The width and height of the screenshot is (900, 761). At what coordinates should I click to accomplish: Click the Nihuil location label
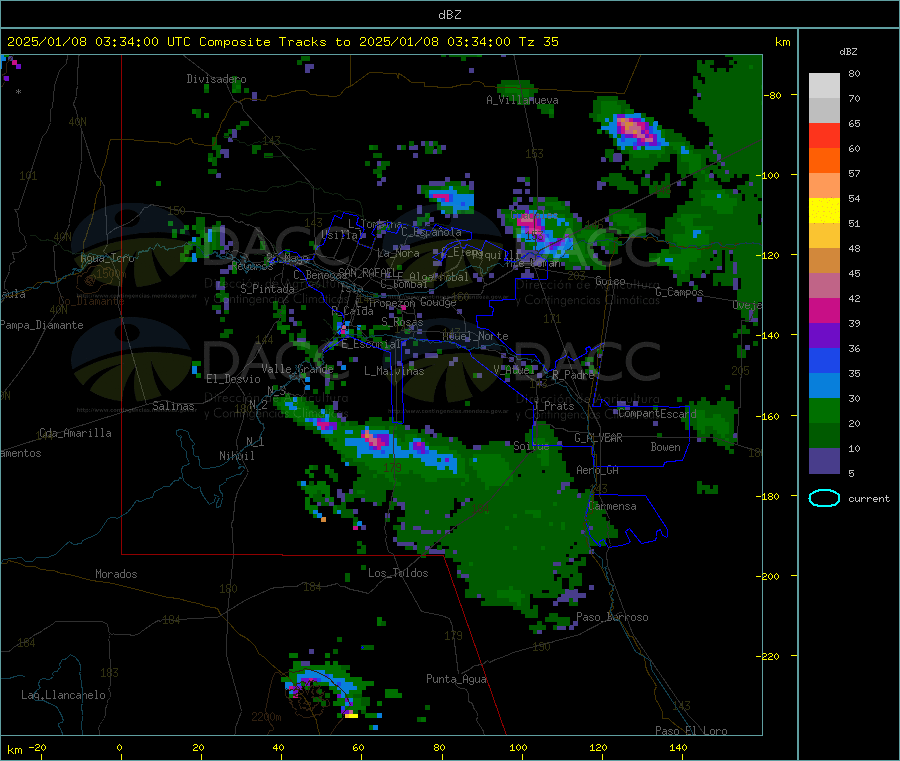pyautogui.click(x=237, y=456)
